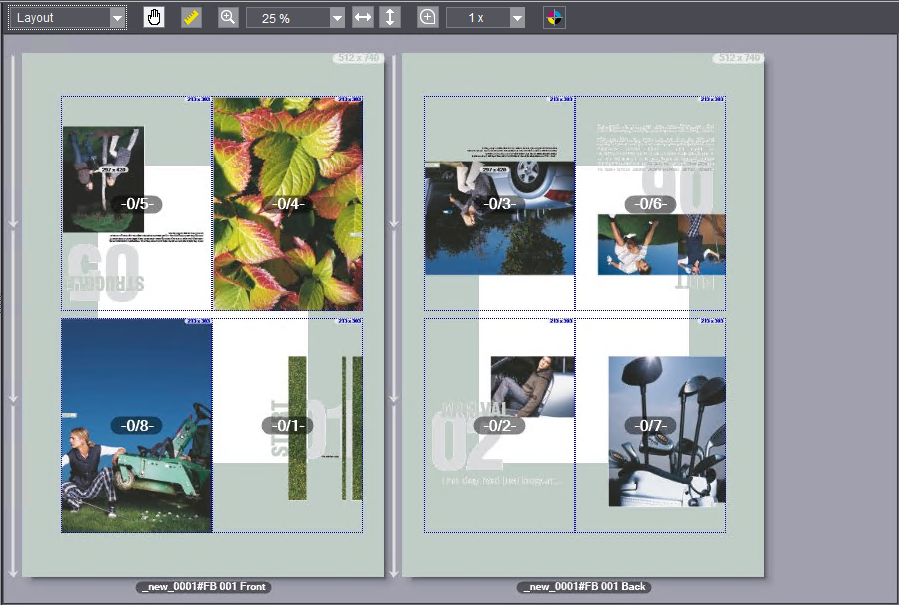
Task: Select the hand pan tool
Action: [x=154, y=16]
